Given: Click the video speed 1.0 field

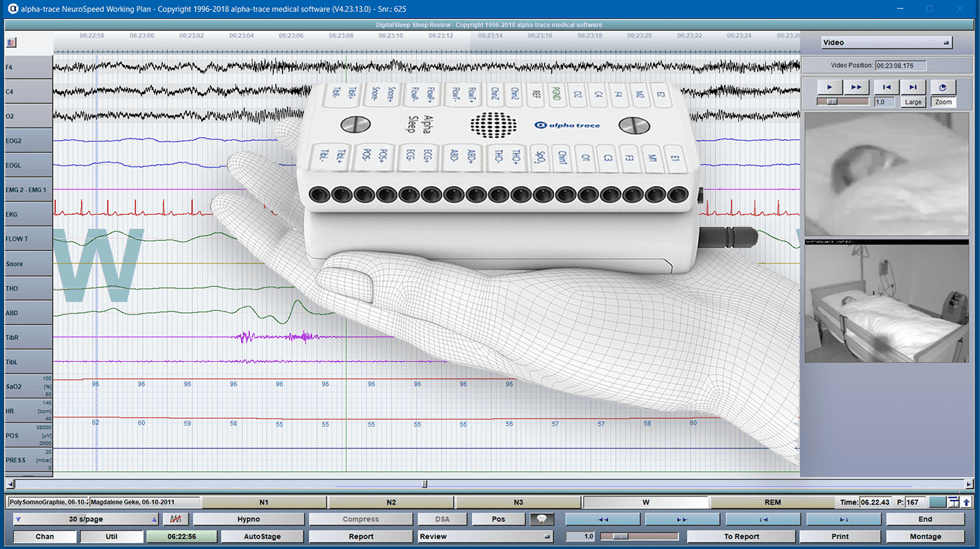Looking at the screenshot, I should pos(885,102).
